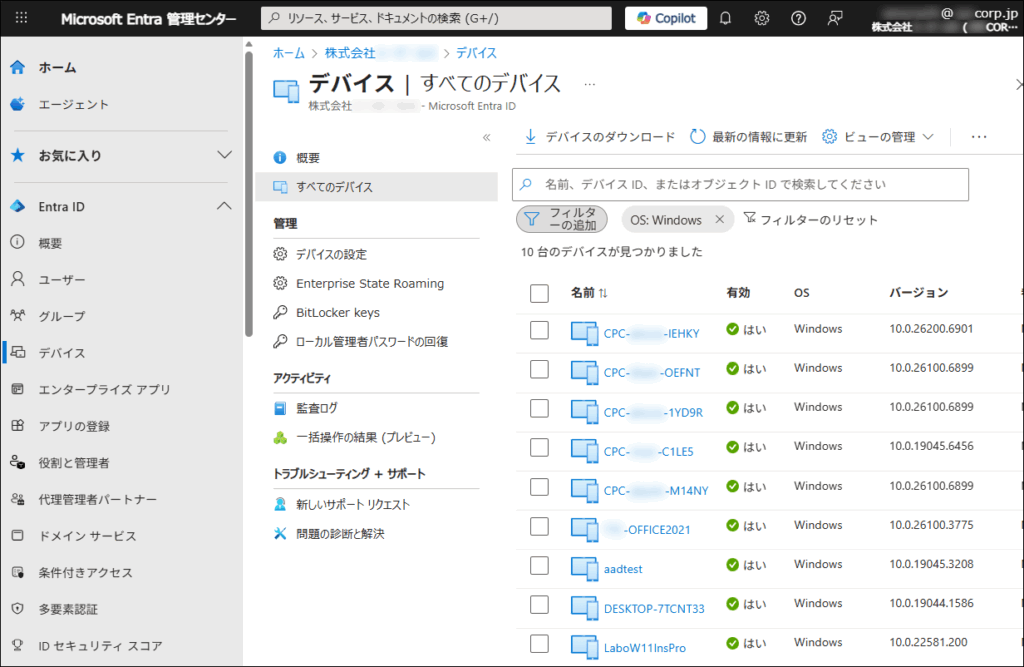Image resolution: width=1024 pixels, height=667 pixels.
Task: Expand the お気に入り favorites section
Action: [x=224, y=155]
